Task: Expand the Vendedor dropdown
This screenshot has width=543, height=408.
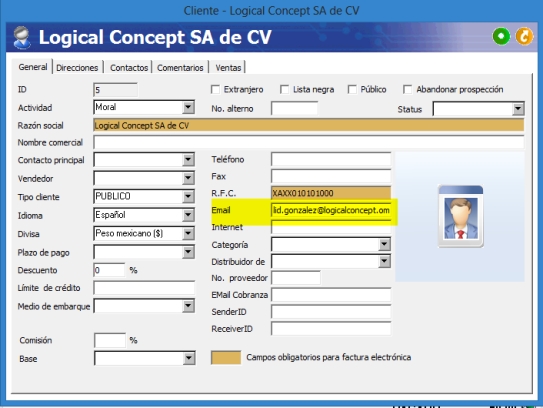Action: [188, 178]
